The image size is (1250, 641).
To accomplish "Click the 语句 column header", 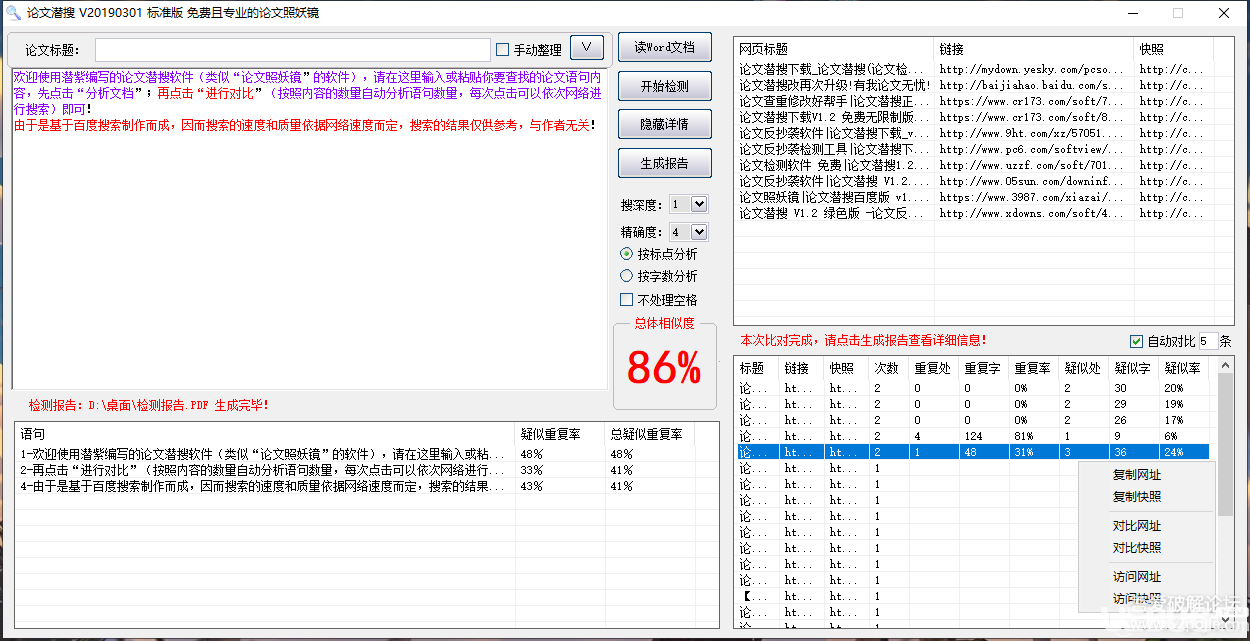I will 265,435.
